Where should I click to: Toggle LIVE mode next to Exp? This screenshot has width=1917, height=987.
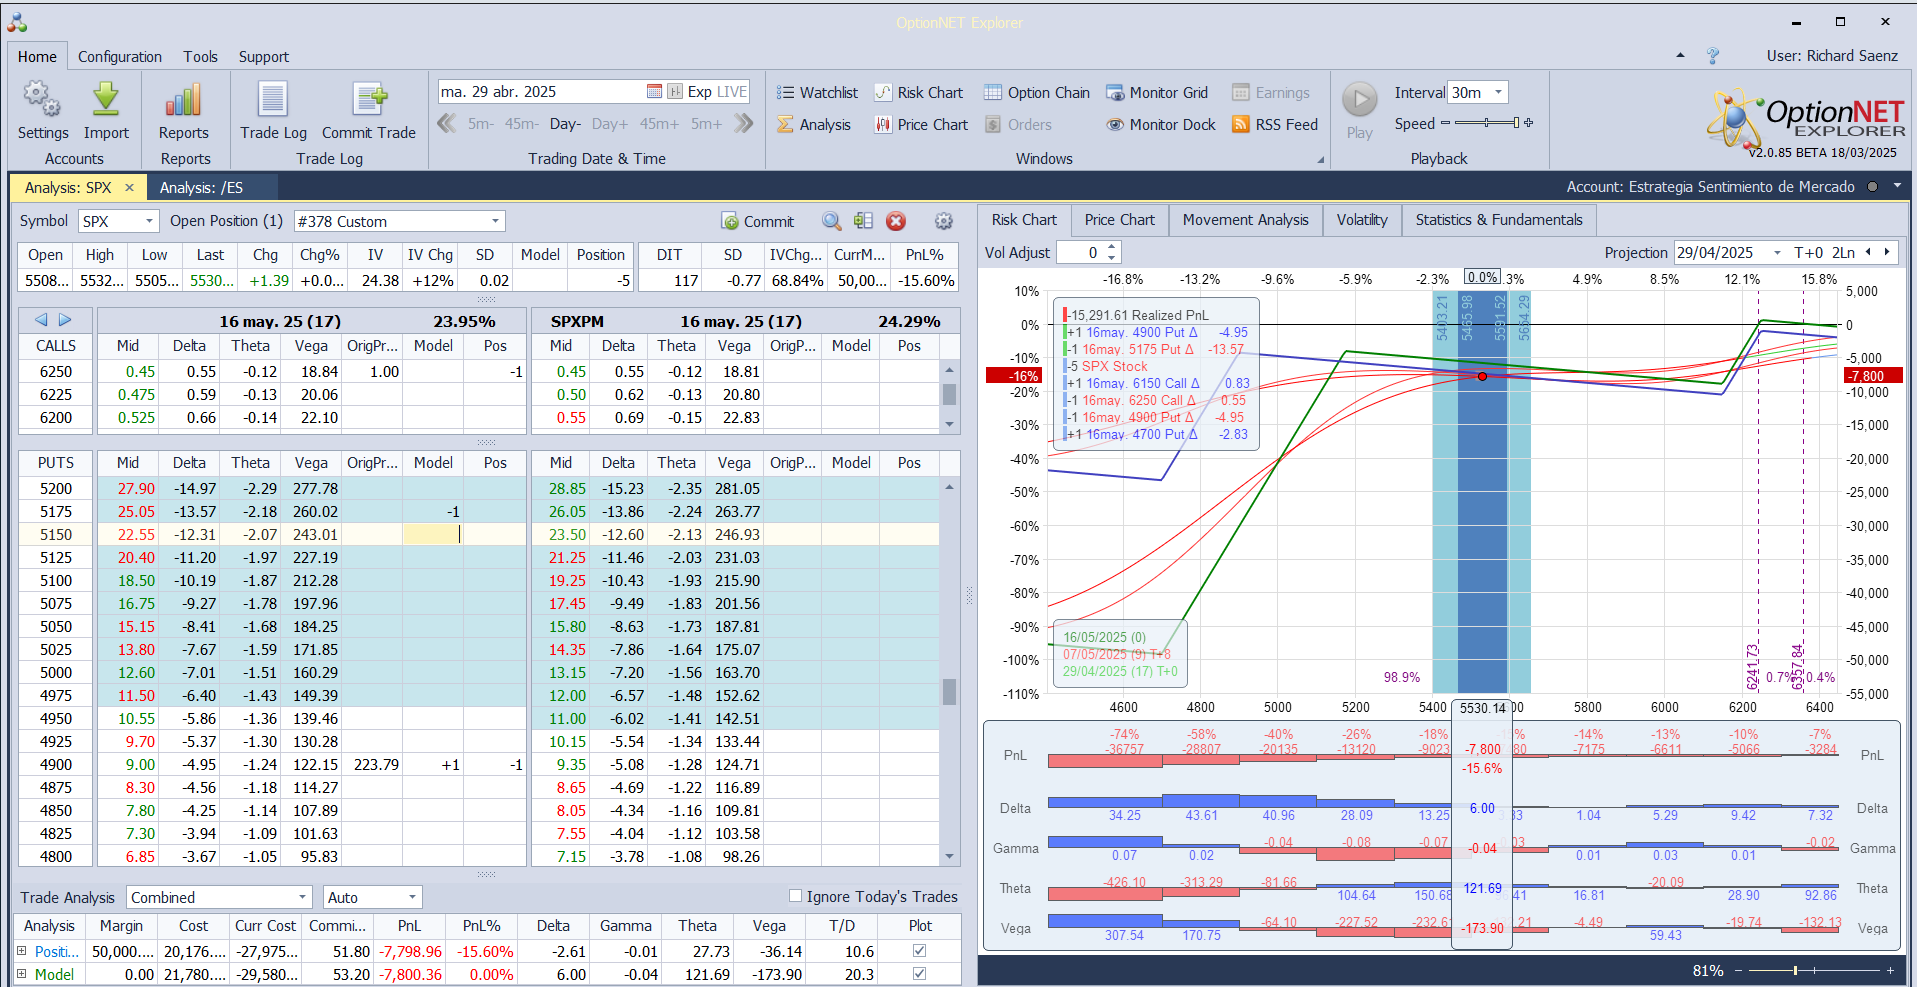(x=732, y=92)
